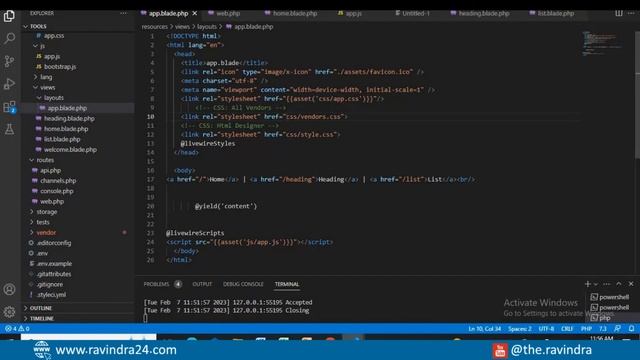Click the Spaces: 2 indentation status item
The image size is (640, 360).
click(x=520, y=329)
